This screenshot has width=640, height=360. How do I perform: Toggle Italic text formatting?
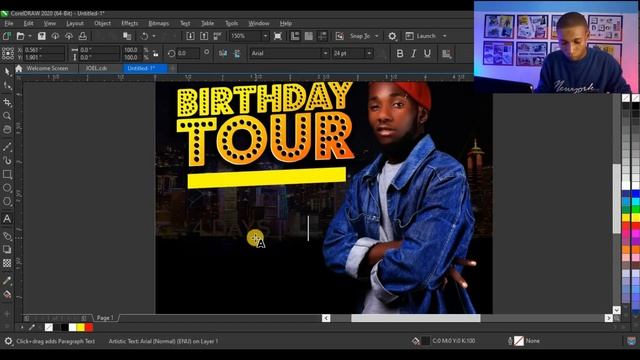click(413, 53)
